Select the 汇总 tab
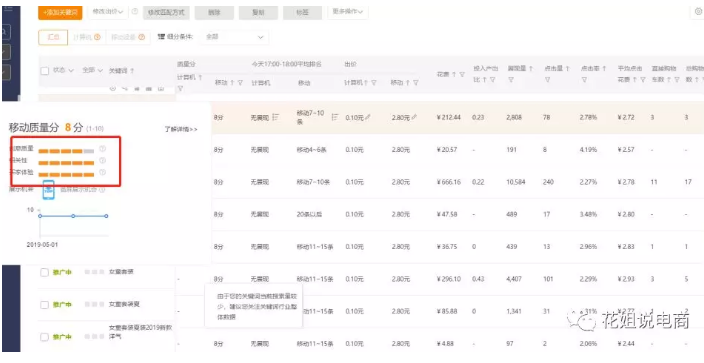The image size is (704, 363). point(53,37)
